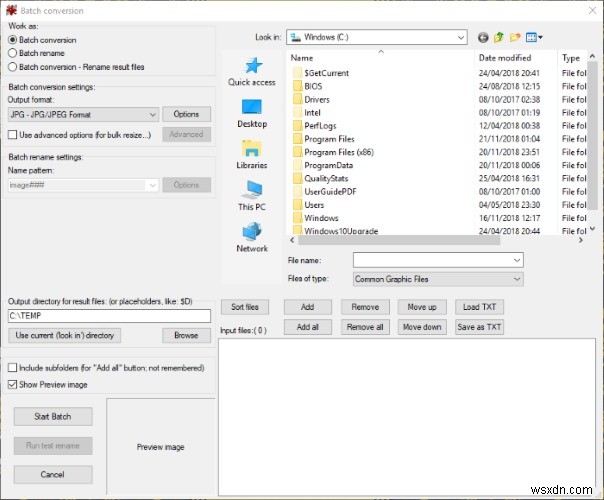Image resolution: width=604 pixels, height=500 pixels.
Task: Select the Windows folder icon
Action: 297,218
